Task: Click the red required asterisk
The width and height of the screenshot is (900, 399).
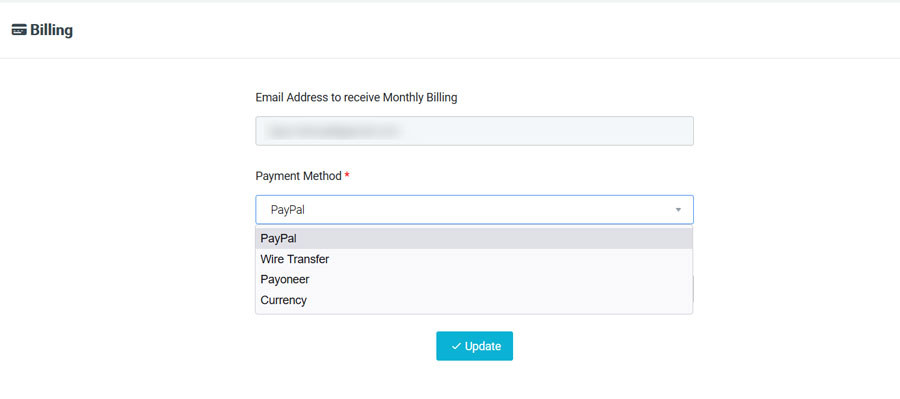Action: [347, 176]
